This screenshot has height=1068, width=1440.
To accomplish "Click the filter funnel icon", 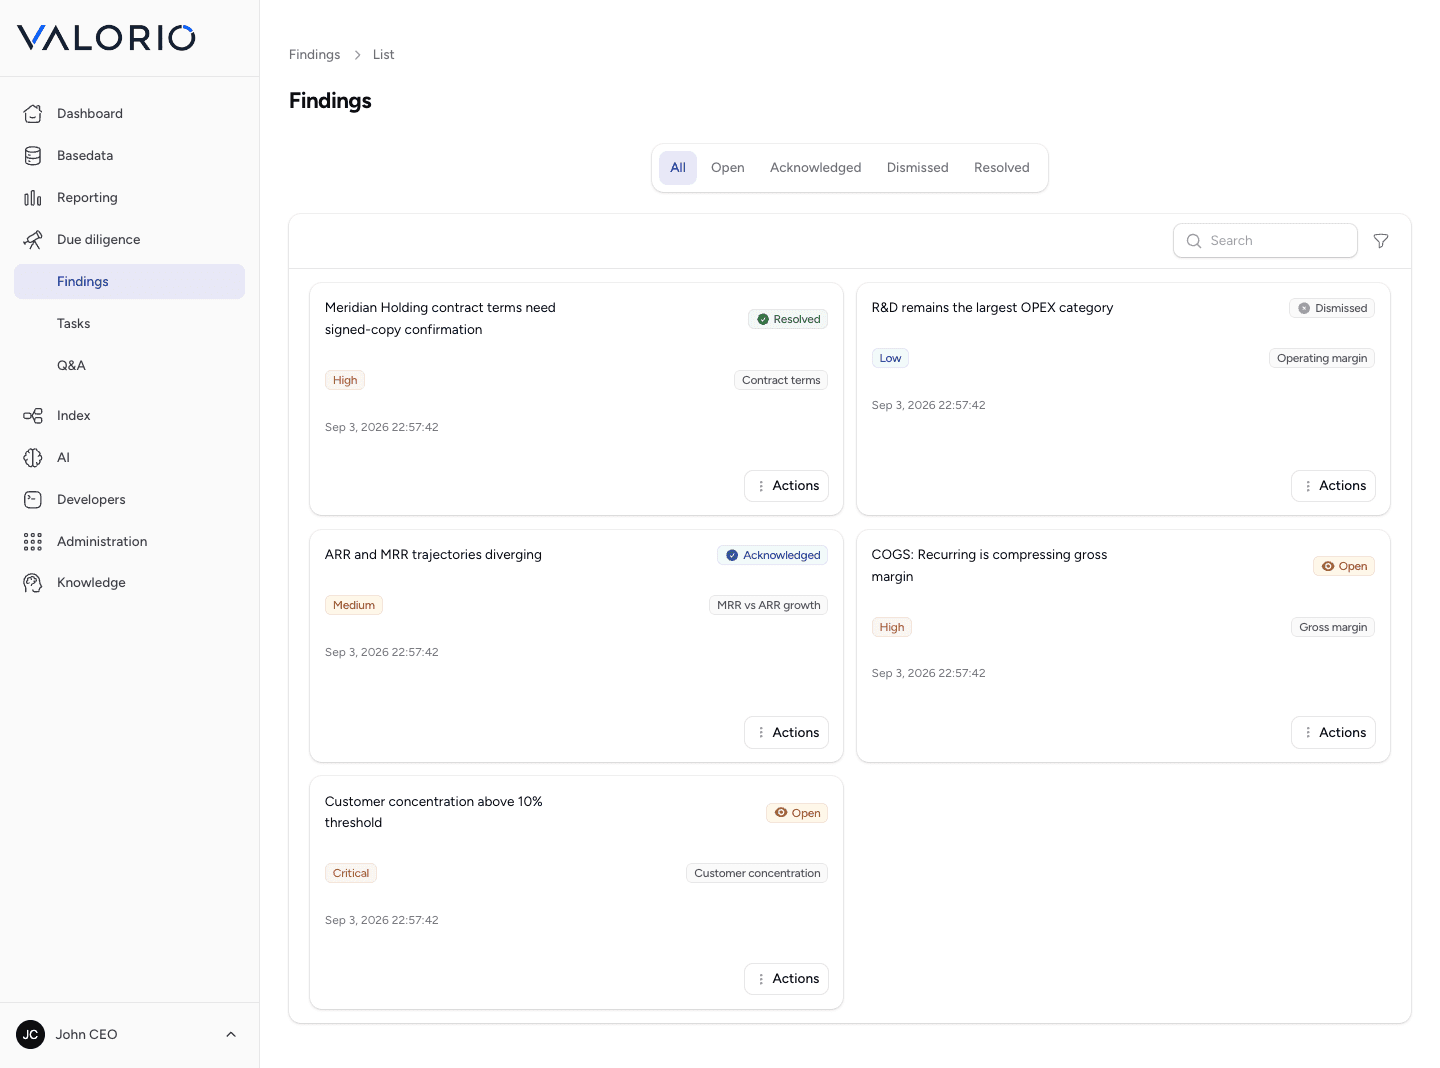I will 1381,241.
